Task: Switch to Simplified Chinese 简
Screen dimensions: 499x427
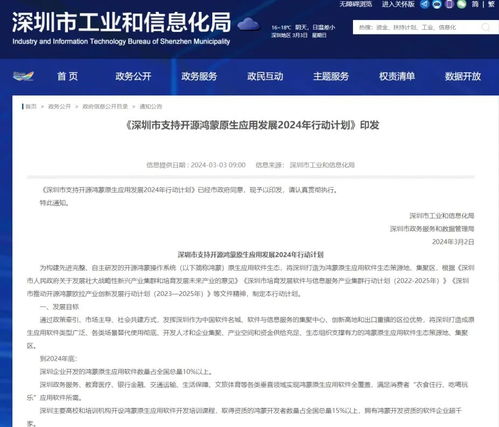Action: pos(475,4)
